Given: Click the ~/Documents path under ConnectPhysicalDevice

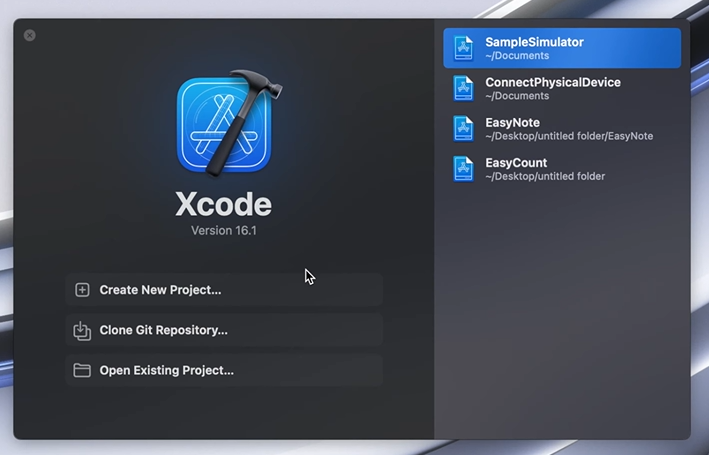Looking at the screenshot, I should coord(517,96).
